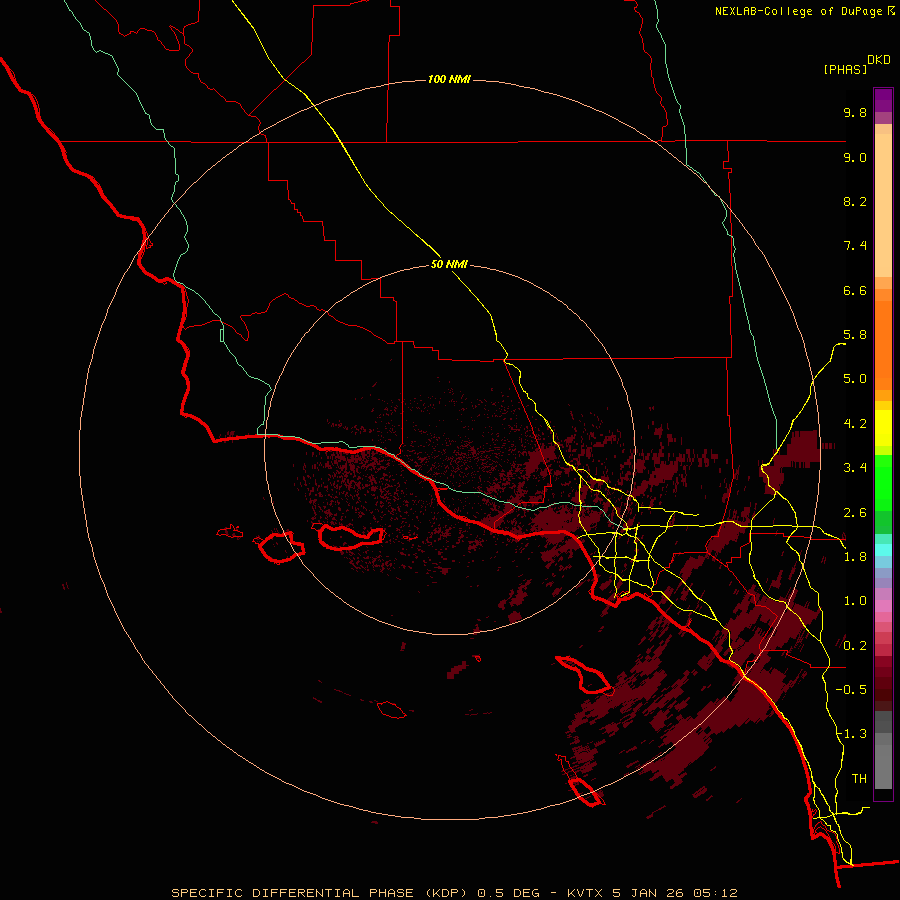
Task: Click the yellow segment of the color bar
Action: coord(883,428)
